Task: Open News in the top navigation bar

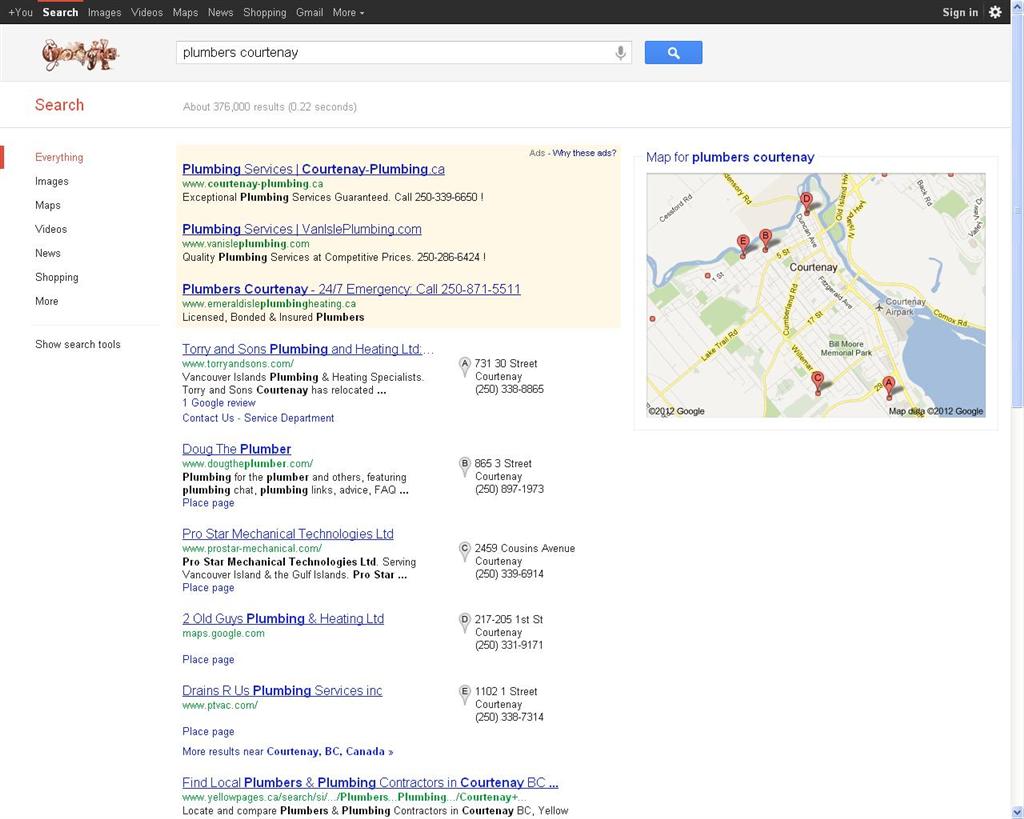Action: click(x=221, y=12)
